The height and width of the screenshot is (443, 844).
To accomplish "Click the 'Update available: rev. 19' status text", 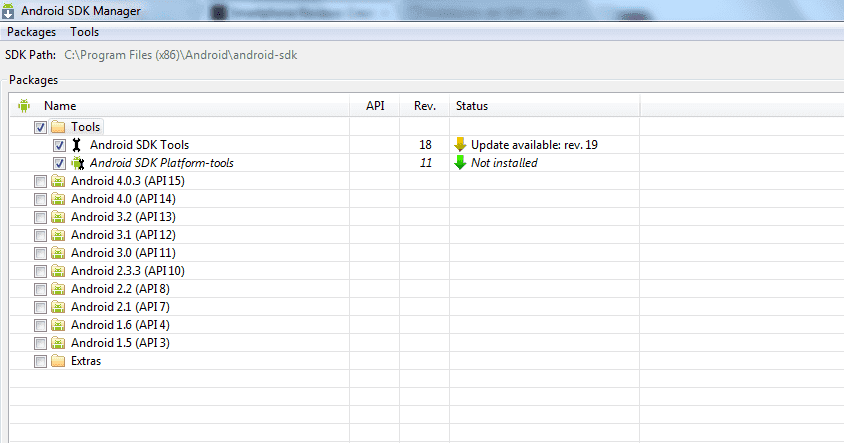I will tap(534, 145).
